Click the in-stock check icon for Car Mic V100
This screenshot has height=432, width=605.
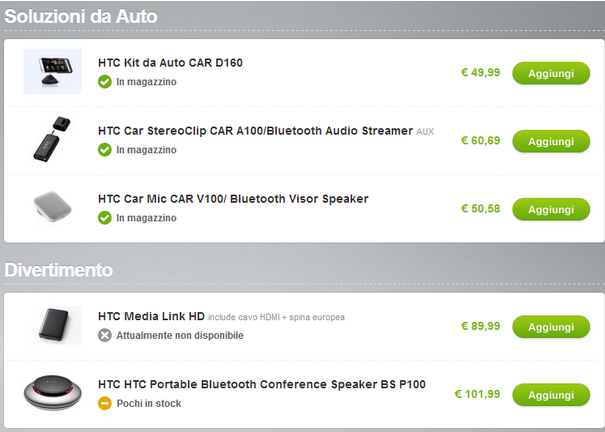105,218
